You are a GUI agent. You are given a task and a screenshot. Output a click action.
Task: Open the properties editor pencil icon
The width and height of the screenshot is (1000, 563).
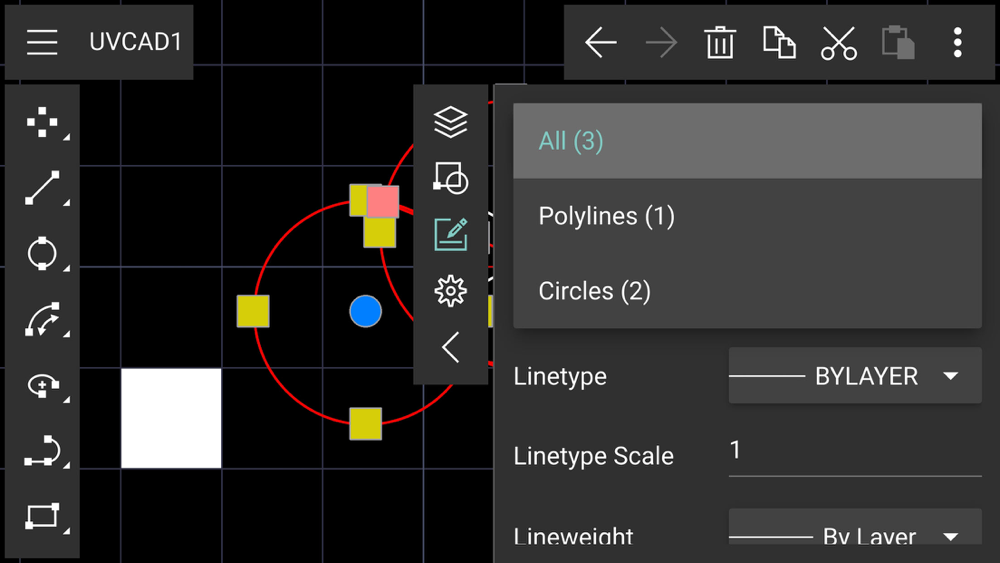click(450, 234)
